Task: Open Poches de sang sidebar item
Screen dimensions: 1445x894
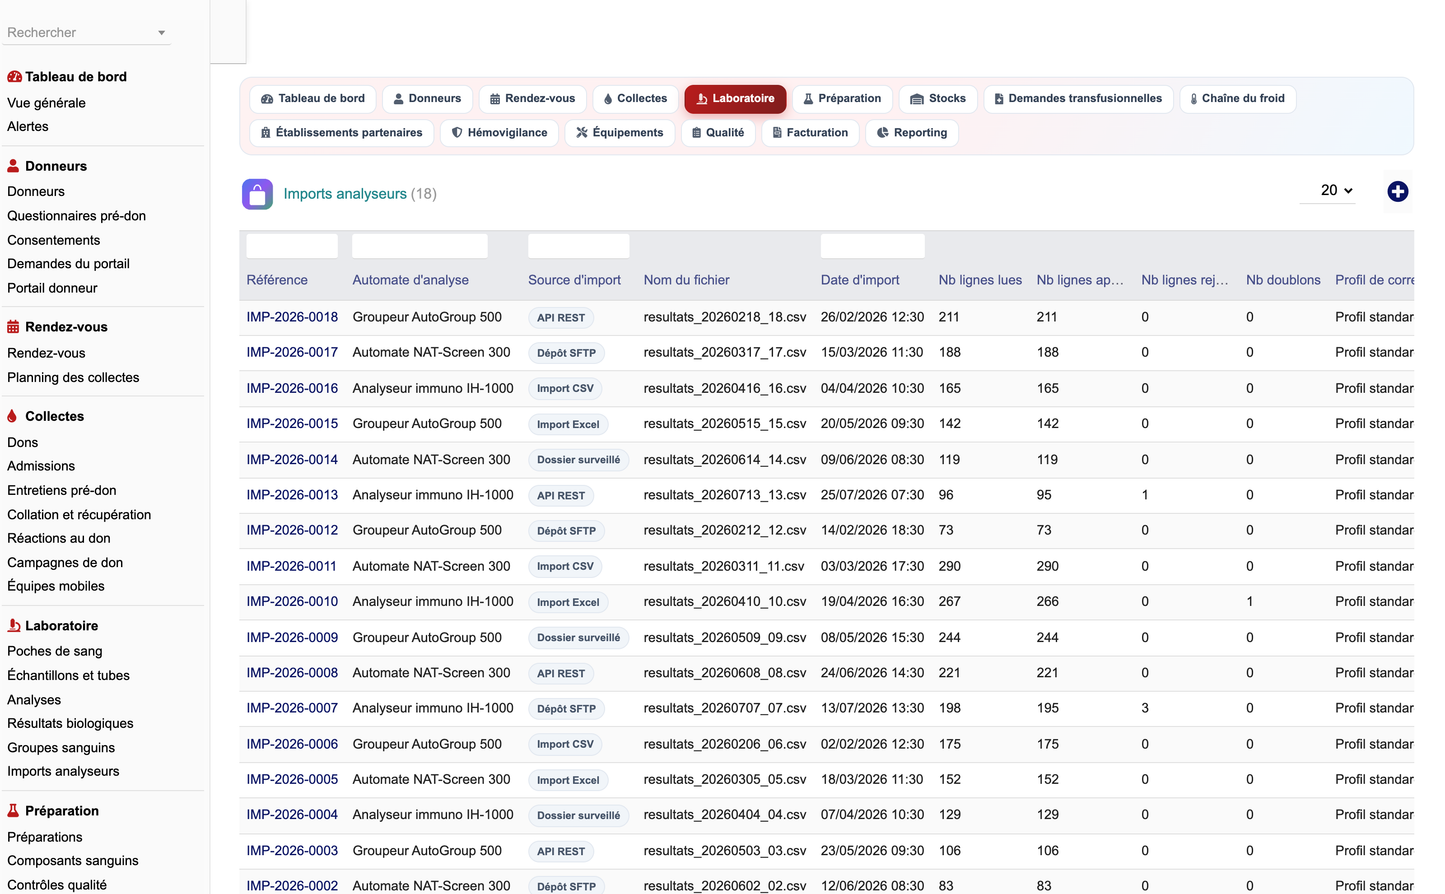Action: [55, 652]
